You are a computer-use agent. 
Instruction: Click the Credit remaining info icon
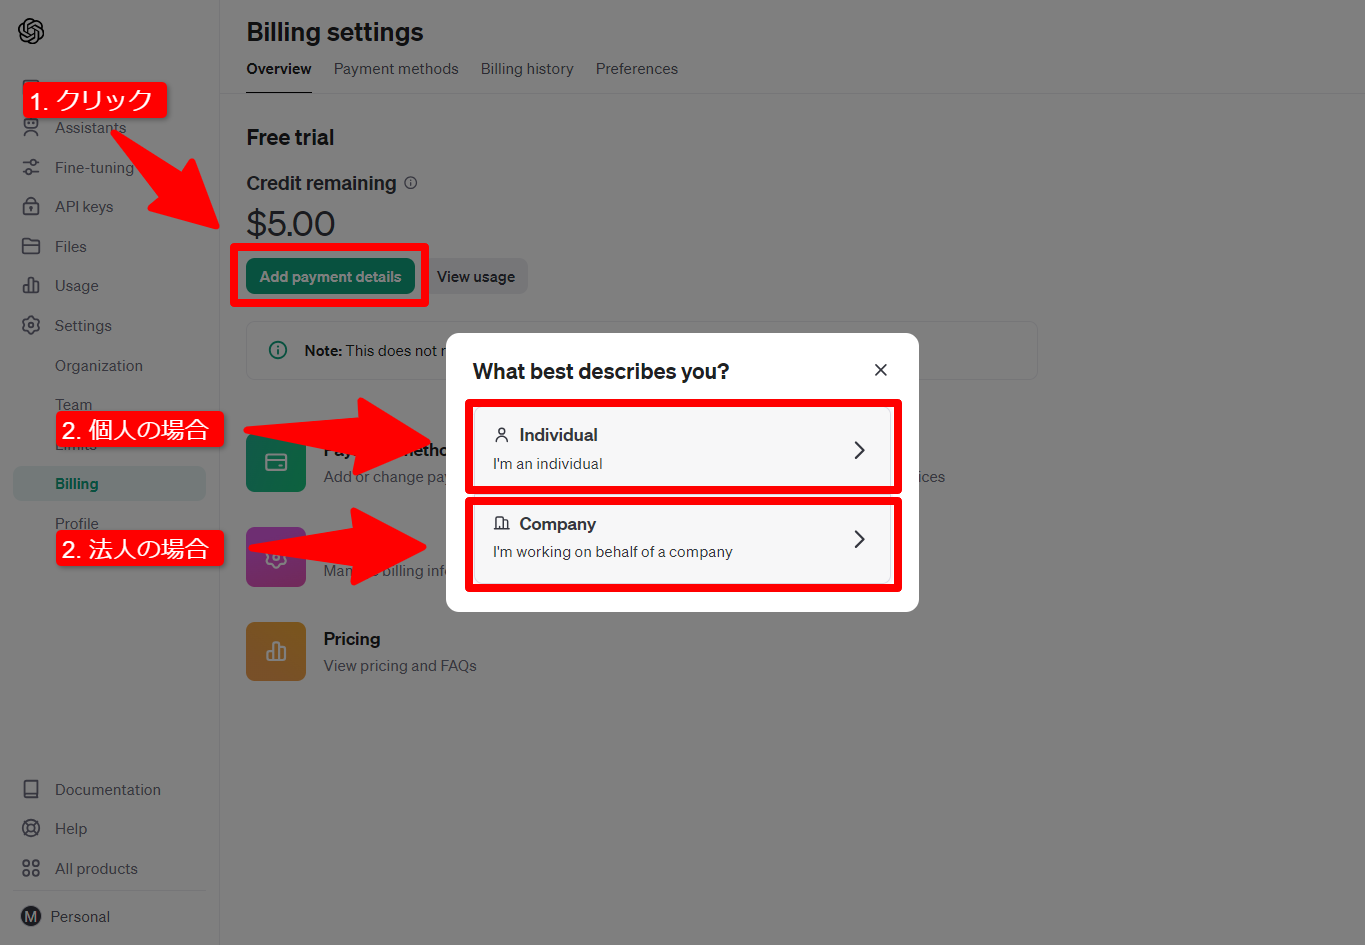pos(410,183)
